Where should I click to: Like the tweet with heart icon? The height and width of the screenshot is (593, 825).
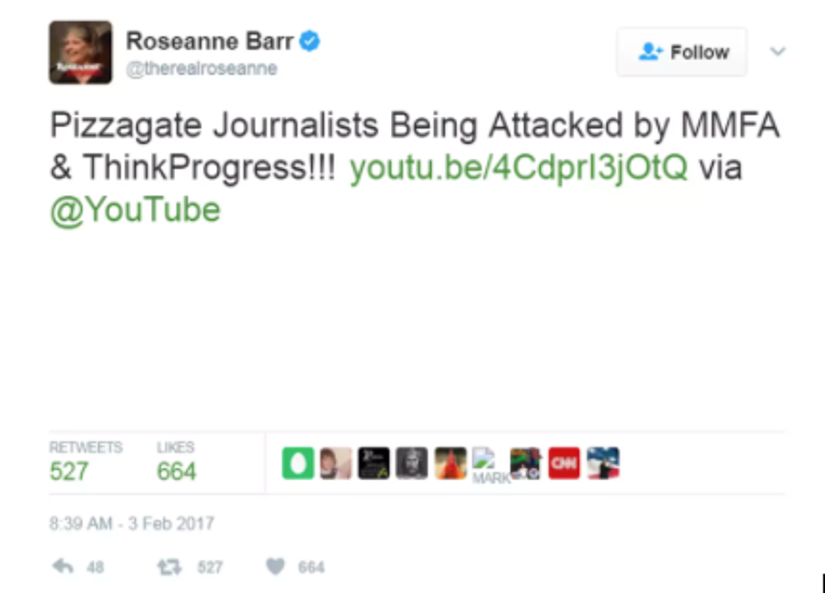[275, 566]
